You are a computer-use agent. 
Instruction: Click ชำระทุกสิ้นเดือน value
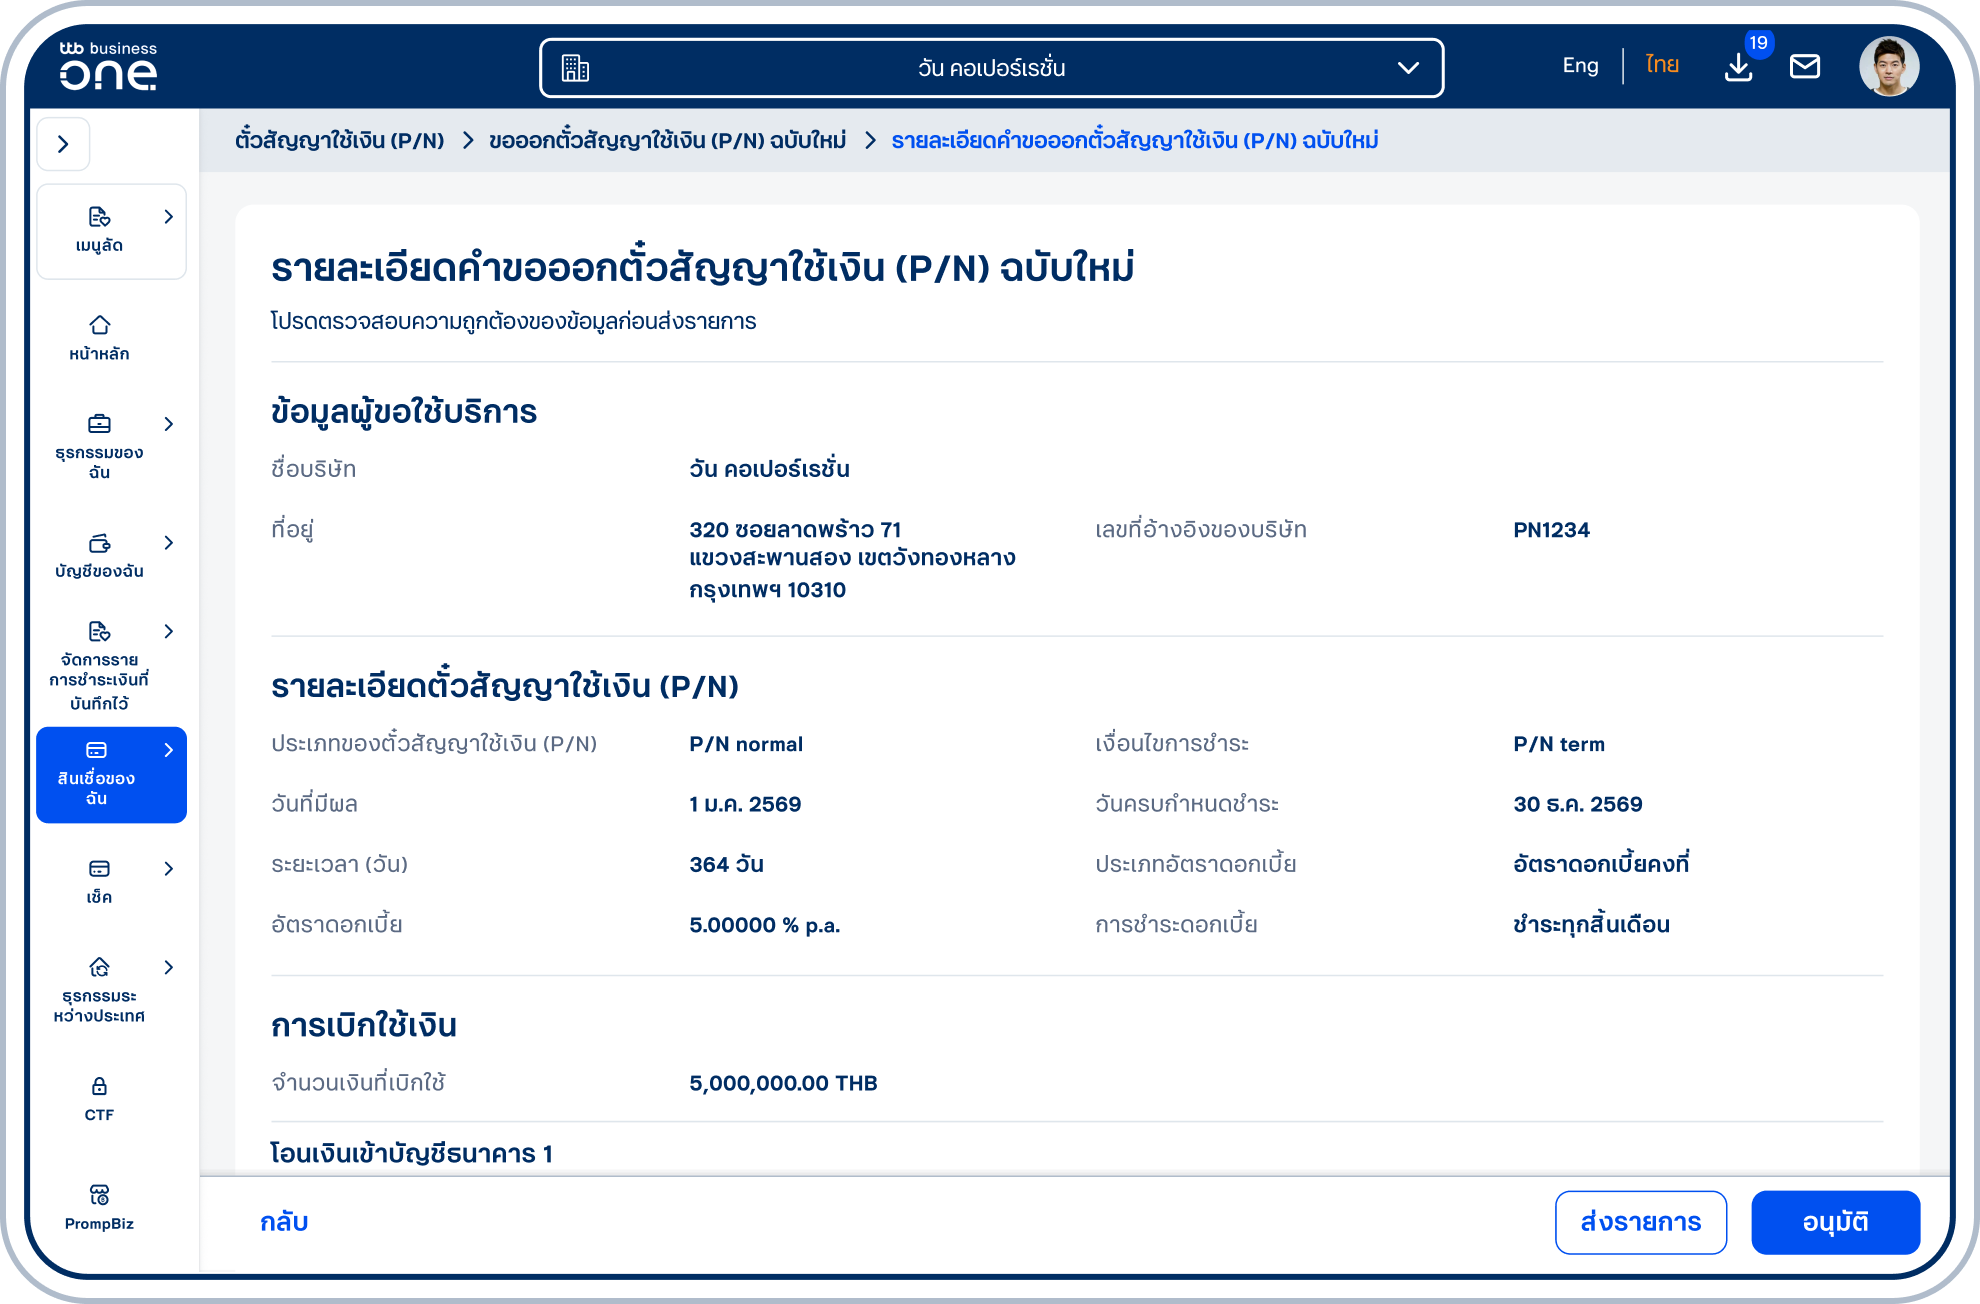[x=1591, y=924]
